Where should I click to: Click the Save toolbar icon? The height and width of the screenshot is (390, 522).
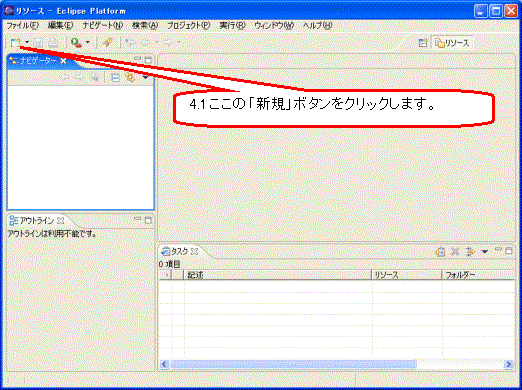[38, 43]
